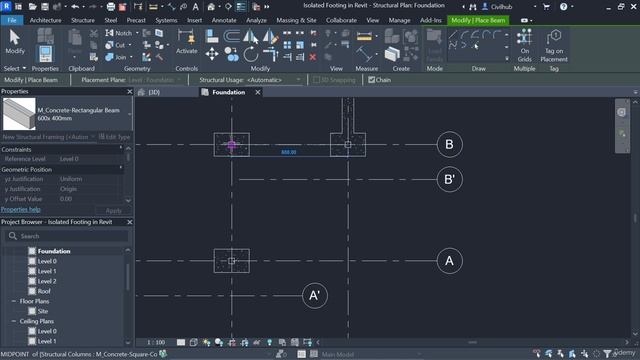Open the File menu
Viewport: 640px width, 360px height.
[x=12, y=20]
